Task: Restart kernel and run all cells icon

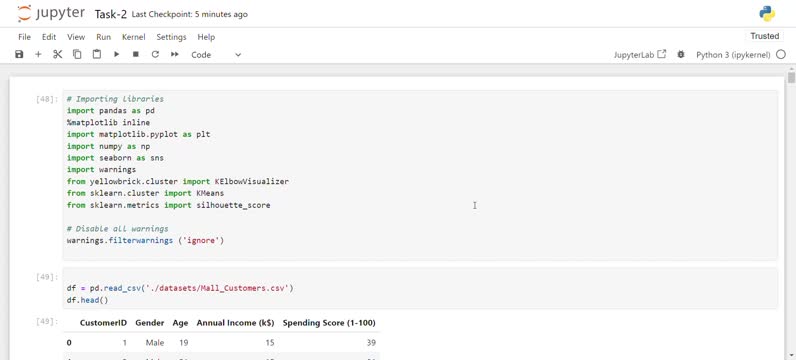Action: coord(175,54)
